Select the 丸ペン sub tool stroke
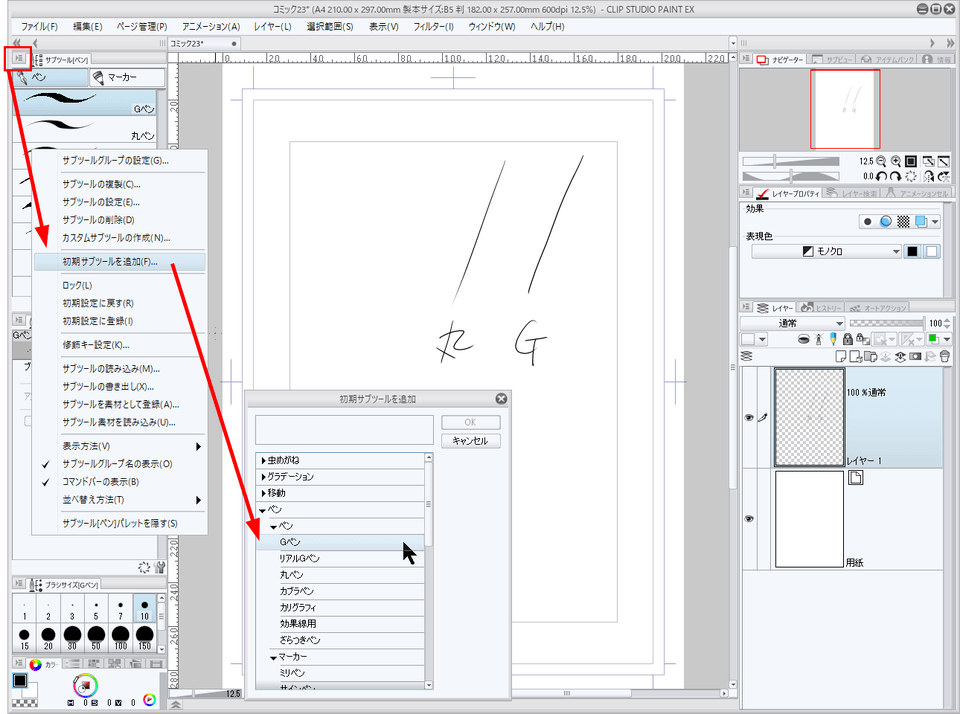Viewport: 960px width, 714px height. 84,129
